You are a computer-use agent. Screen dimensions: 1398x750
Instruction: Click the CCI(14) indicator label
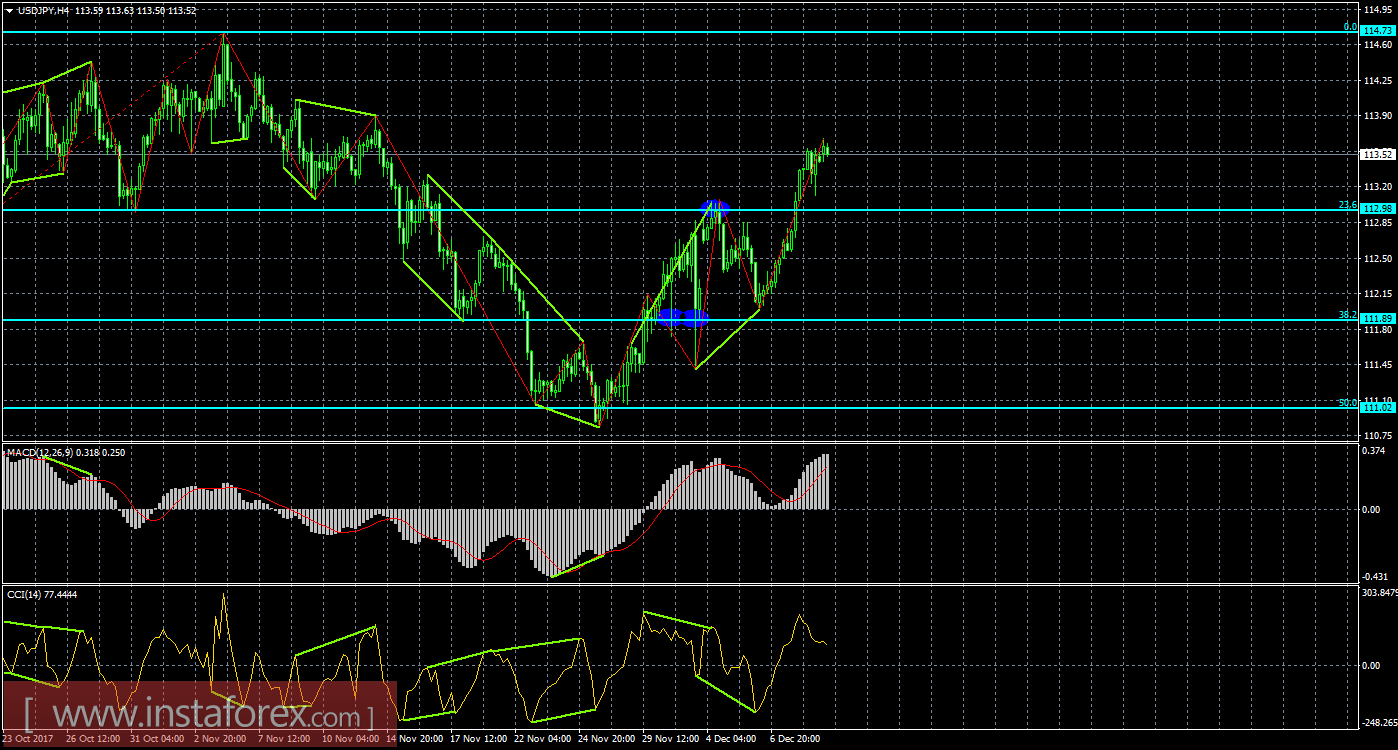[24, 594]
